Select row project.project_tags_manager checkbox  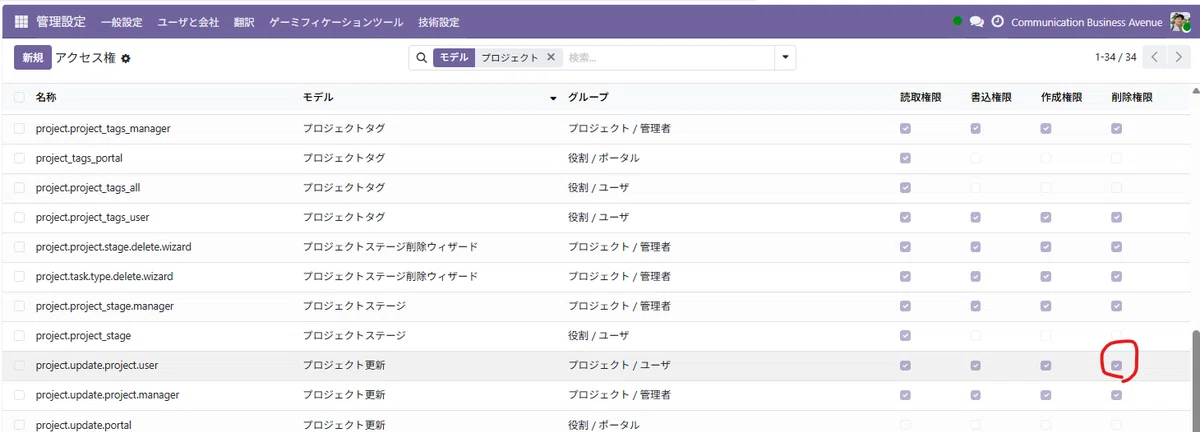(20, 128)
